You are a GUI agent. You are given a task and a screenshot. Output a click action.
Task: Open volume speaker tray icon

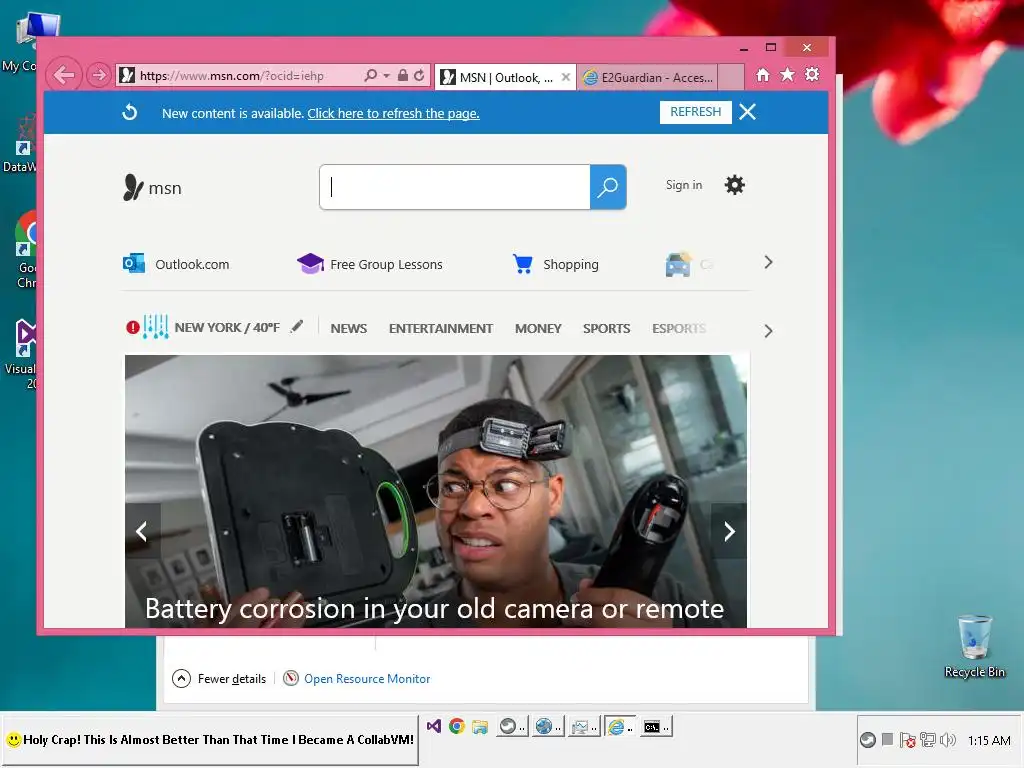click(x=948, y=740)
